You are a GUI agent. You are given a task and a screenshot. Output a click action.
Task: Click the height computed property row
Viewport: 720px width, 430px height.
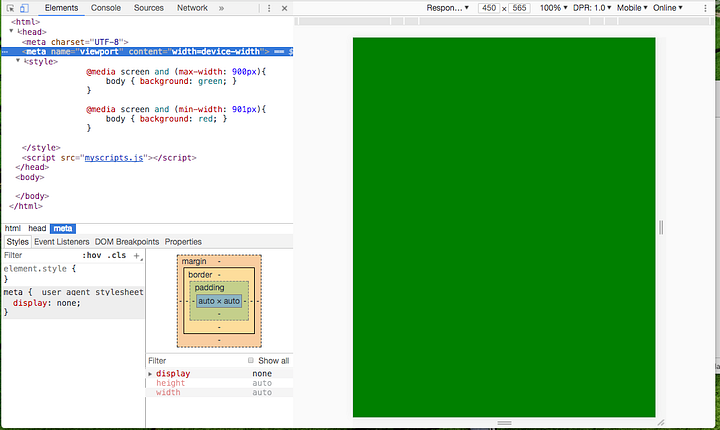pos(220,383)
